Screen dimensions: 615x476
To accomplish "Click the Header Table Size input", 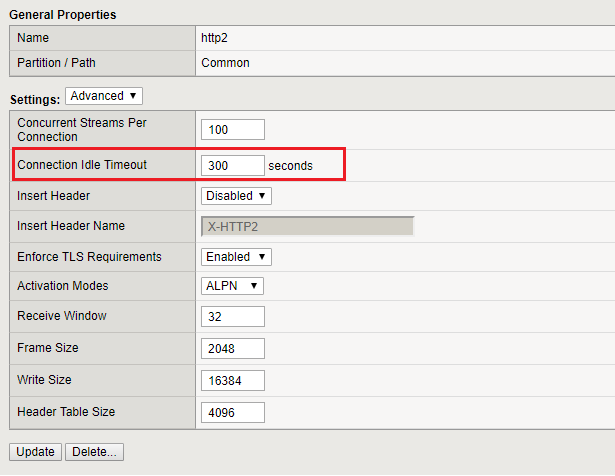I will click(232, 412).
